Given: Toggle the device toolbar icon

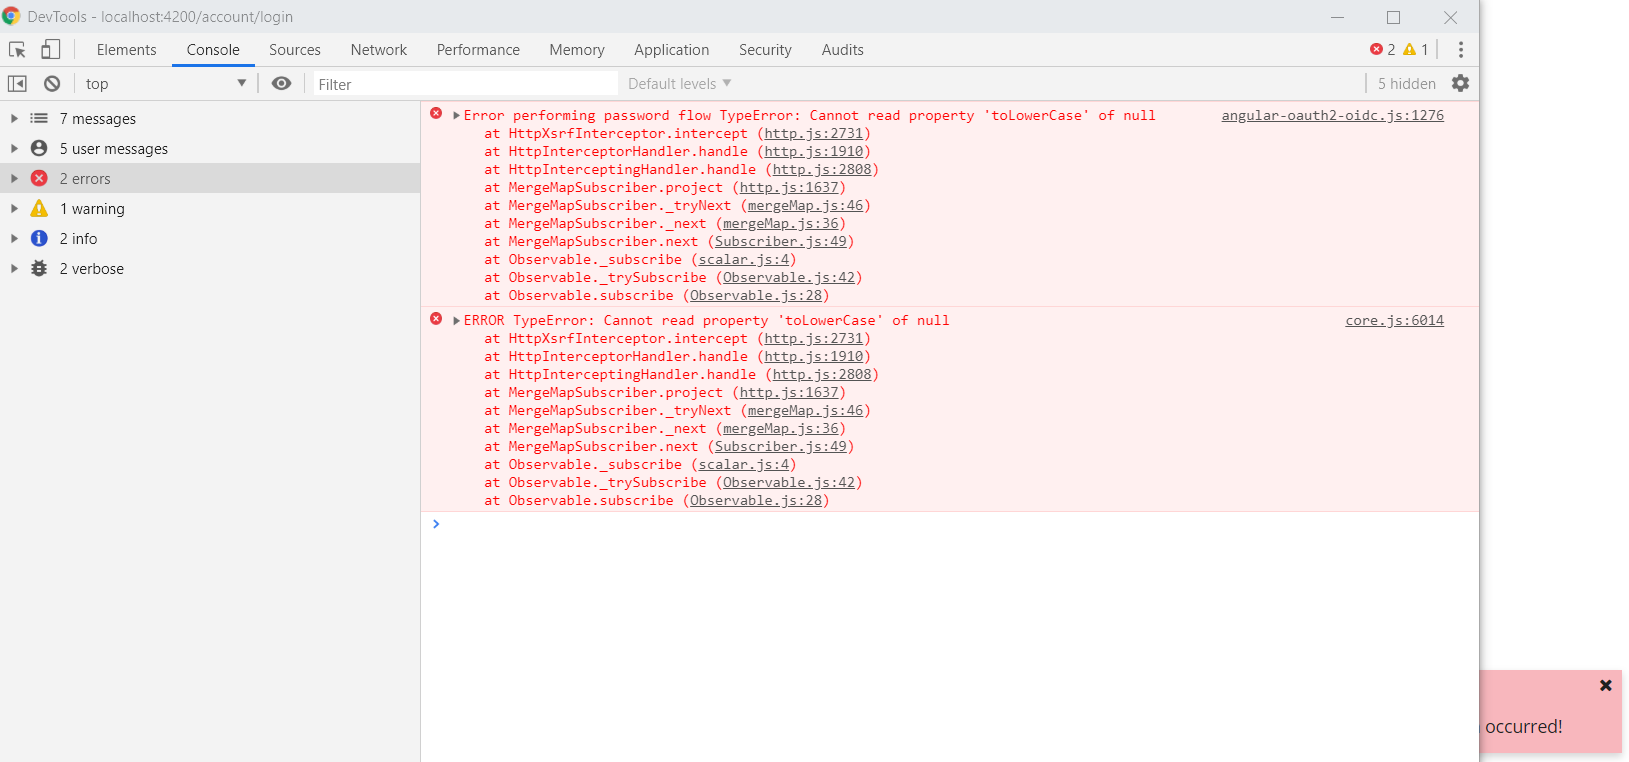Looking at the screenshot, I should click(x=50, y=49).
